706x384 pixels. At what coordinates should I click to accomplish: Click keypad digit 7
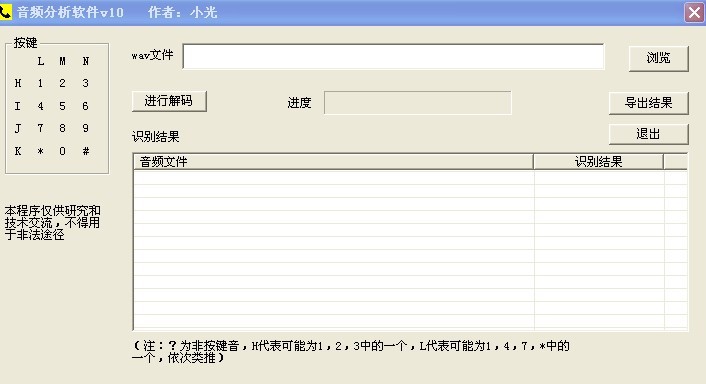coord(41,128)
